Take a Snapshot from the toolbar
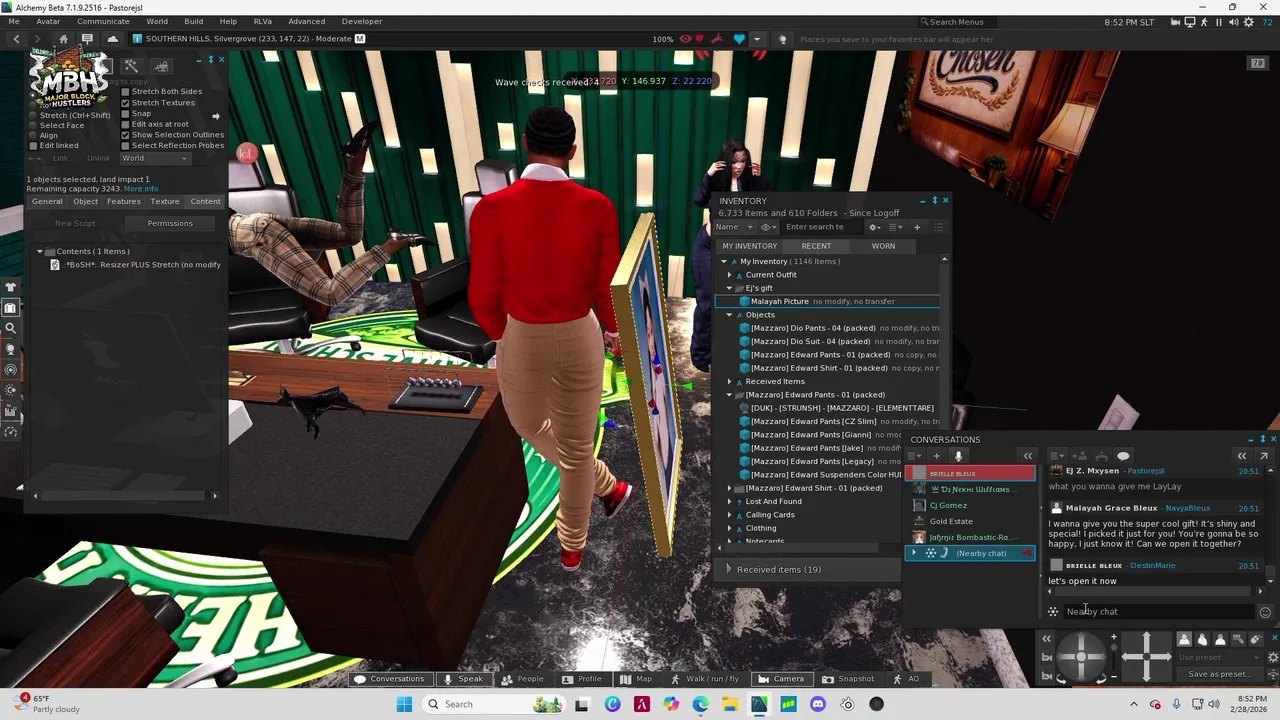 848,679
